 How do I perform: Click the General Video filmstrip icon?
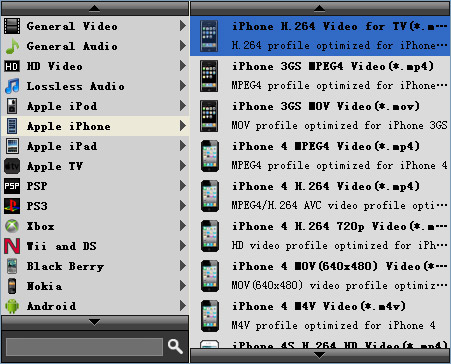pos(12,26)
